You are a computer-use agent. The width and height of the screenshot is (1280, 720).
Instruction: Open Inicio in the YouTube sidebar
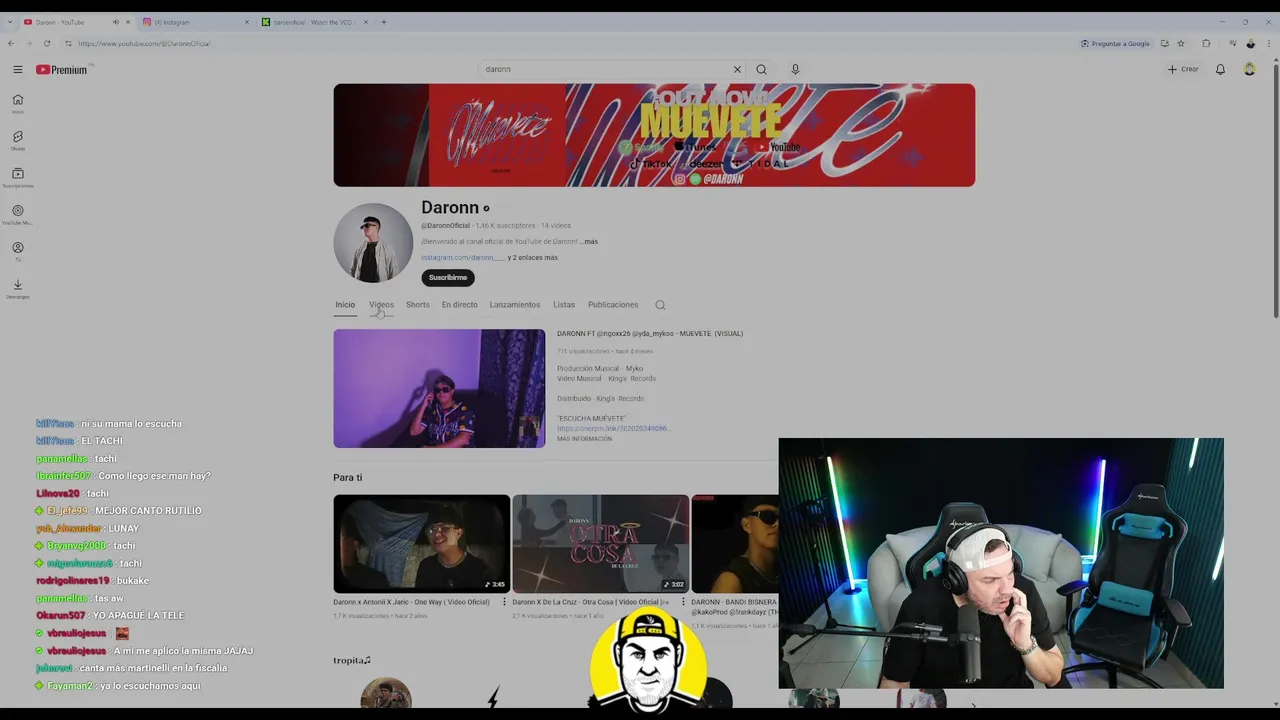click(x=17, y=103)
